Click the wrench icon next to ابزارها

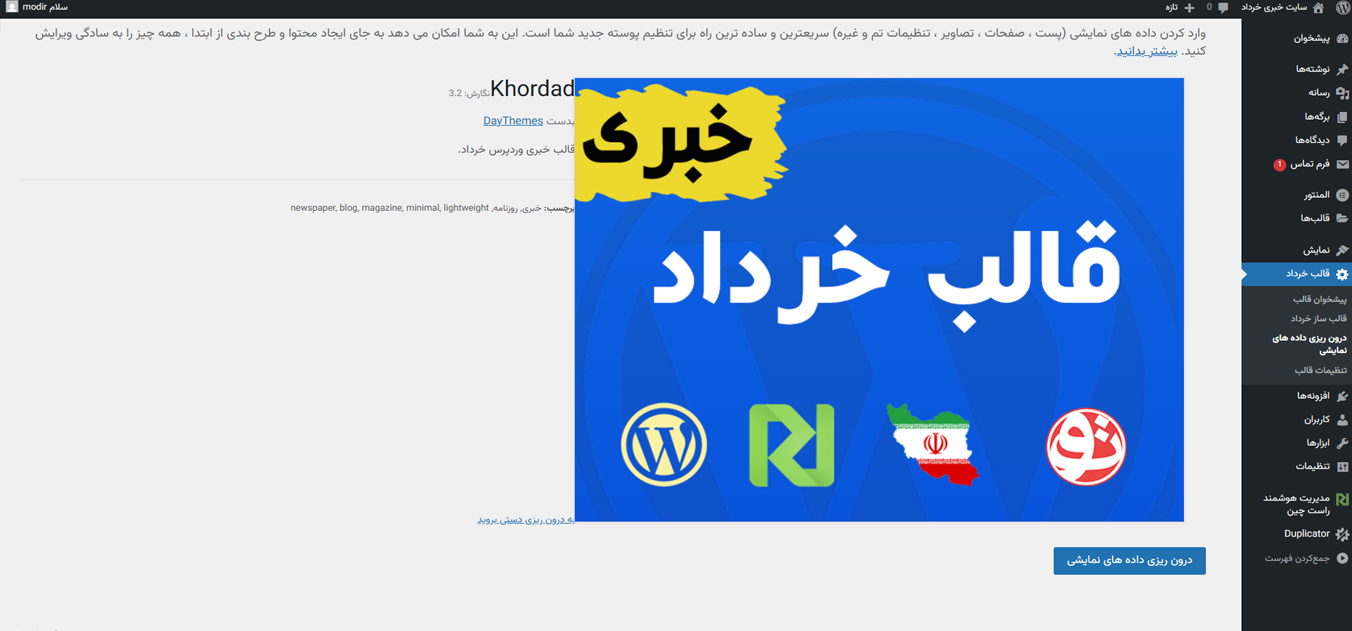[x=1342, y=443]
